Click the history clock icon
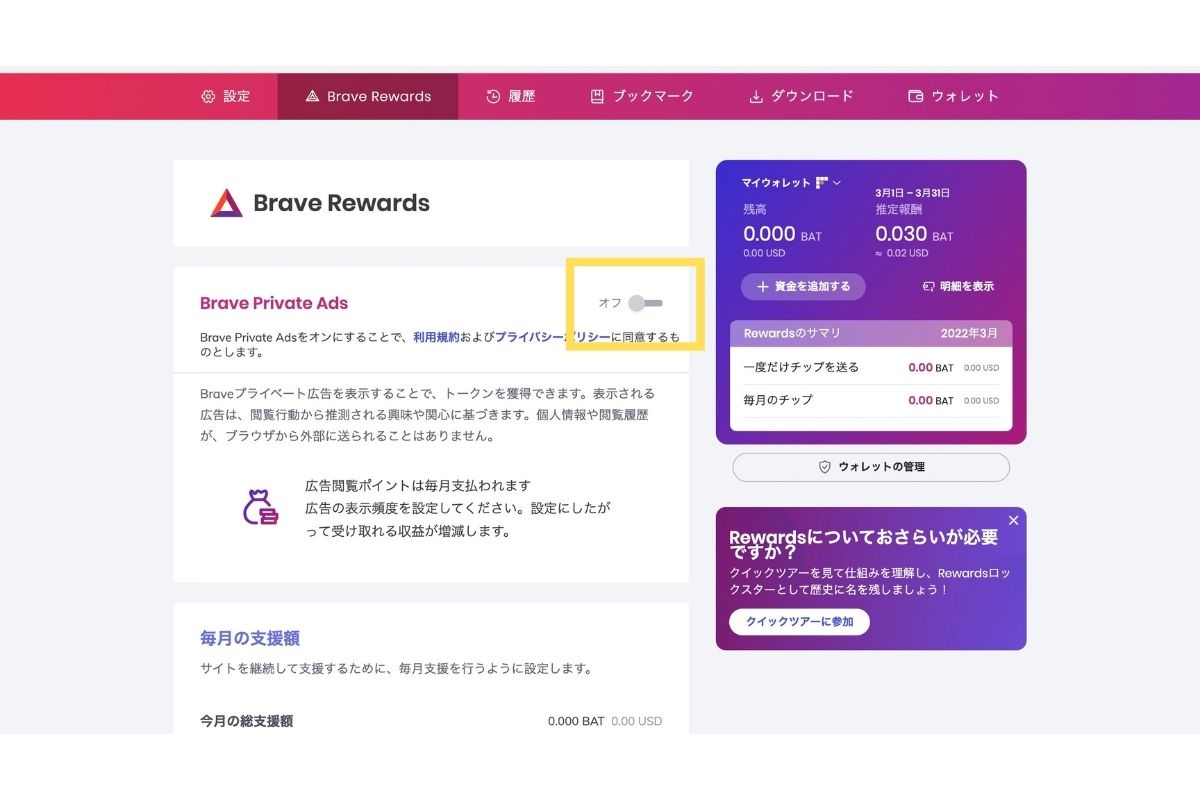 point(493,97)
